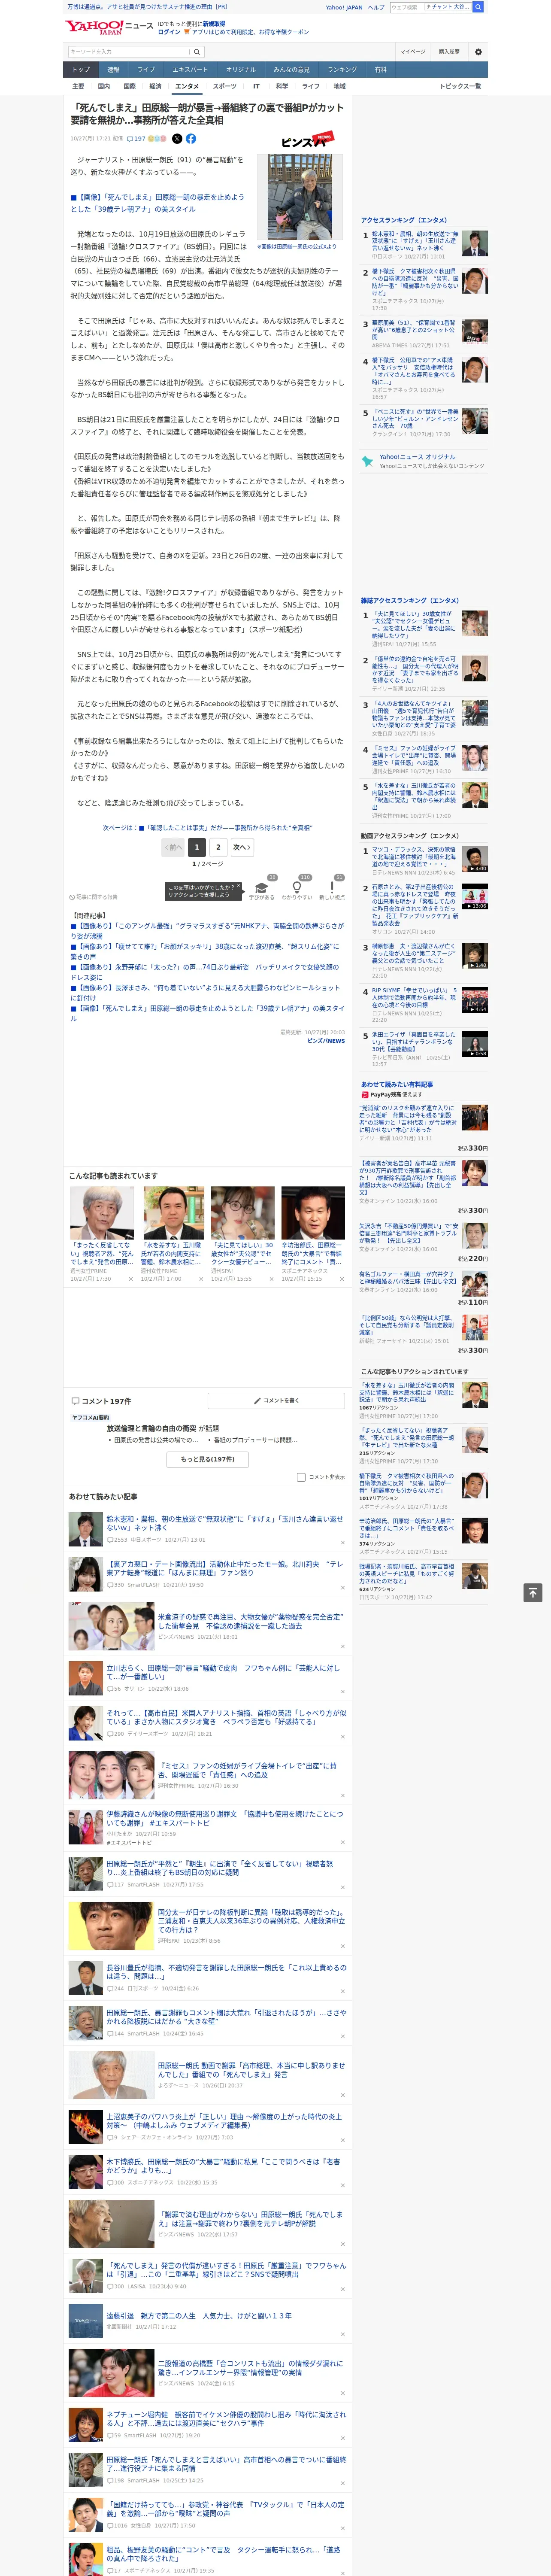This screenshot has width=551, height=2576.
Task: Click the マイページ link
Action: point(413,52)
